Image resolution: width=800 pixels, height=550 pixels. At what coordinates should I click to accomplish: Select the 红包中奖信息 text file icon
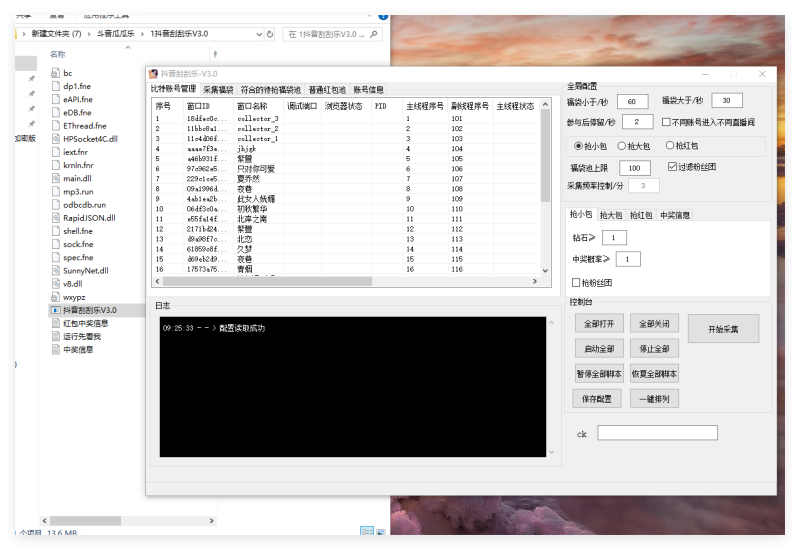tap(56, 323)
